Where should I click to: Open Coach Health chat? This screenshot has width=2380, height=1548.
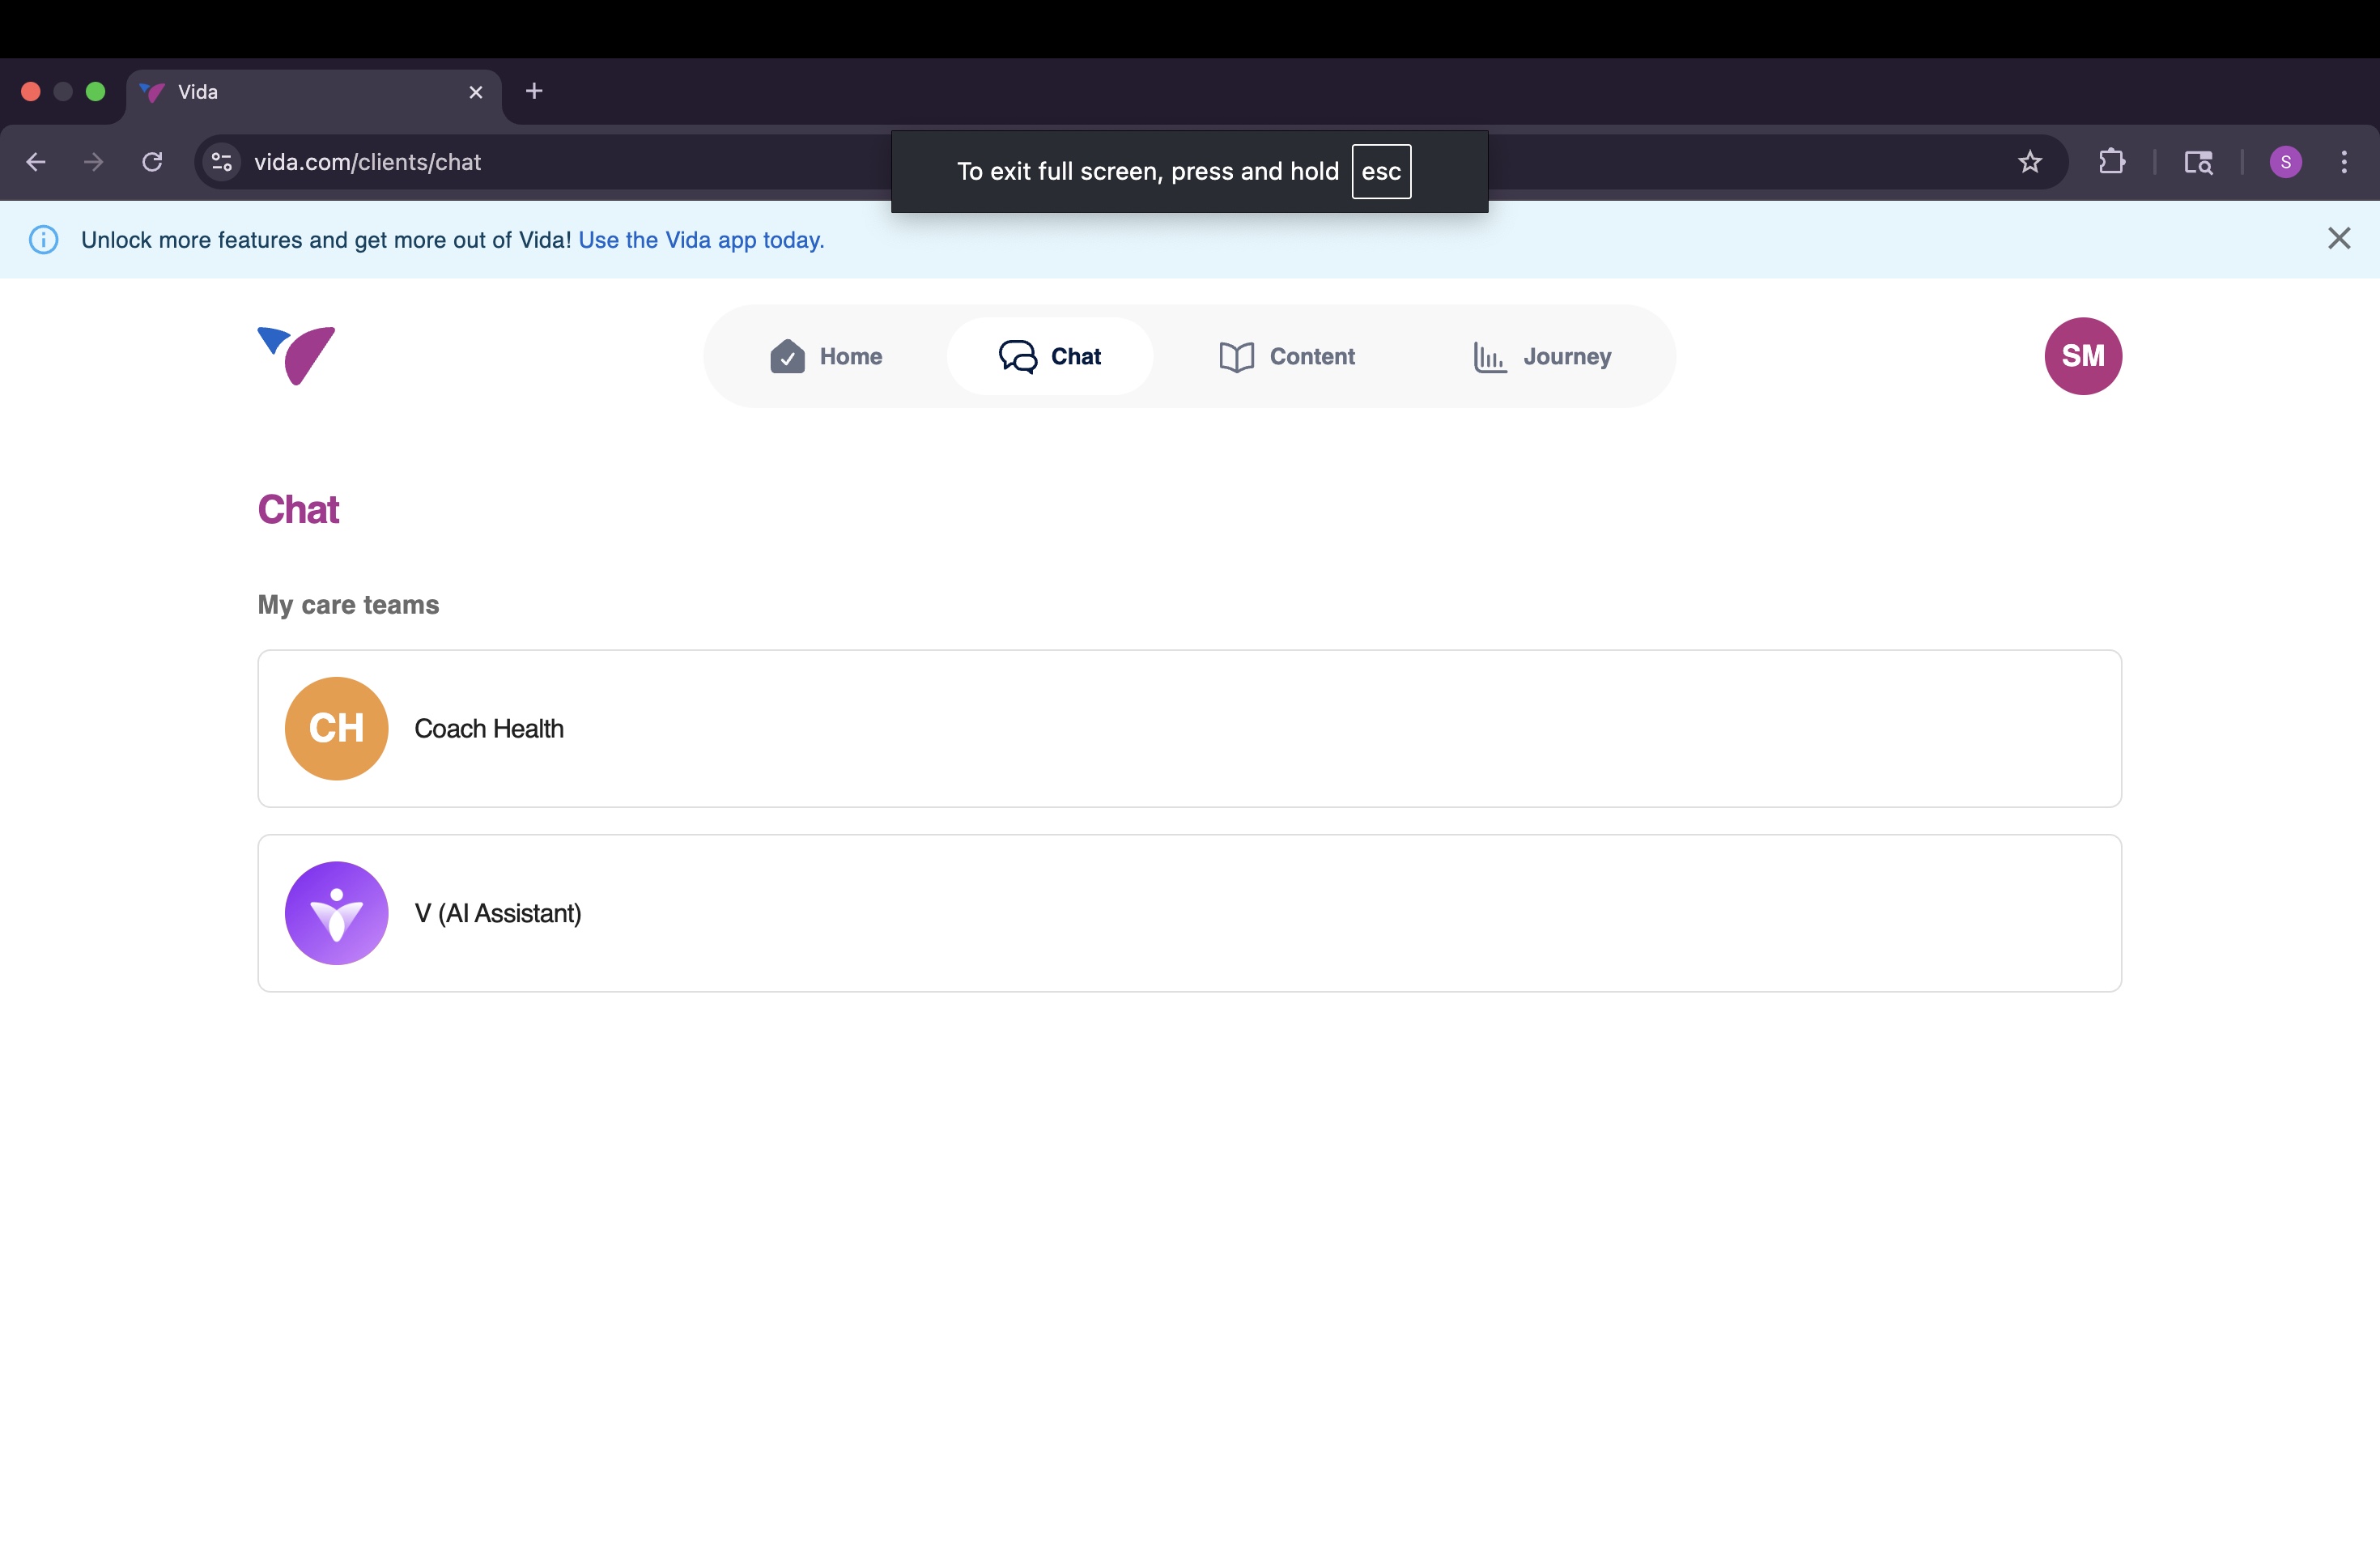click(1188, 728)
